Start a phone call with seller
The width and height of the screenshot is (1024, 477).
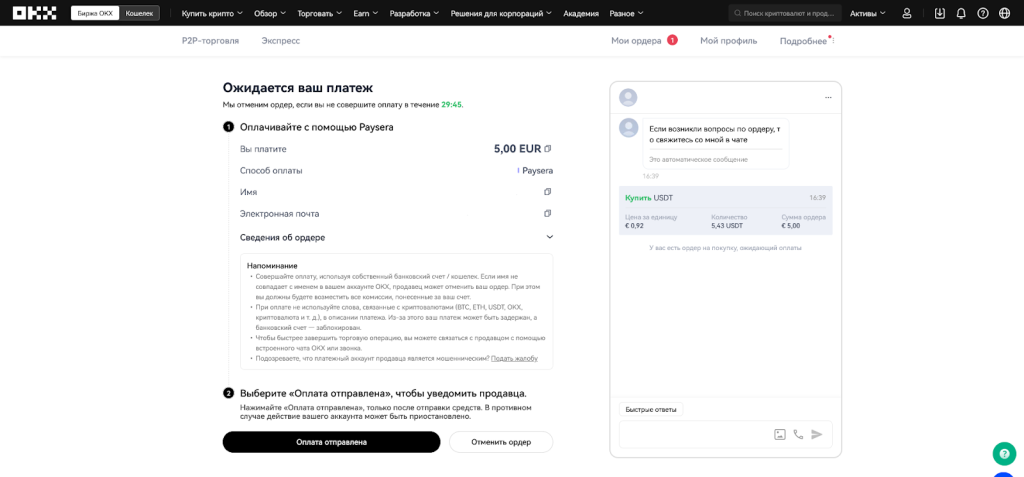pyautogui.click(x=798, y=434)
